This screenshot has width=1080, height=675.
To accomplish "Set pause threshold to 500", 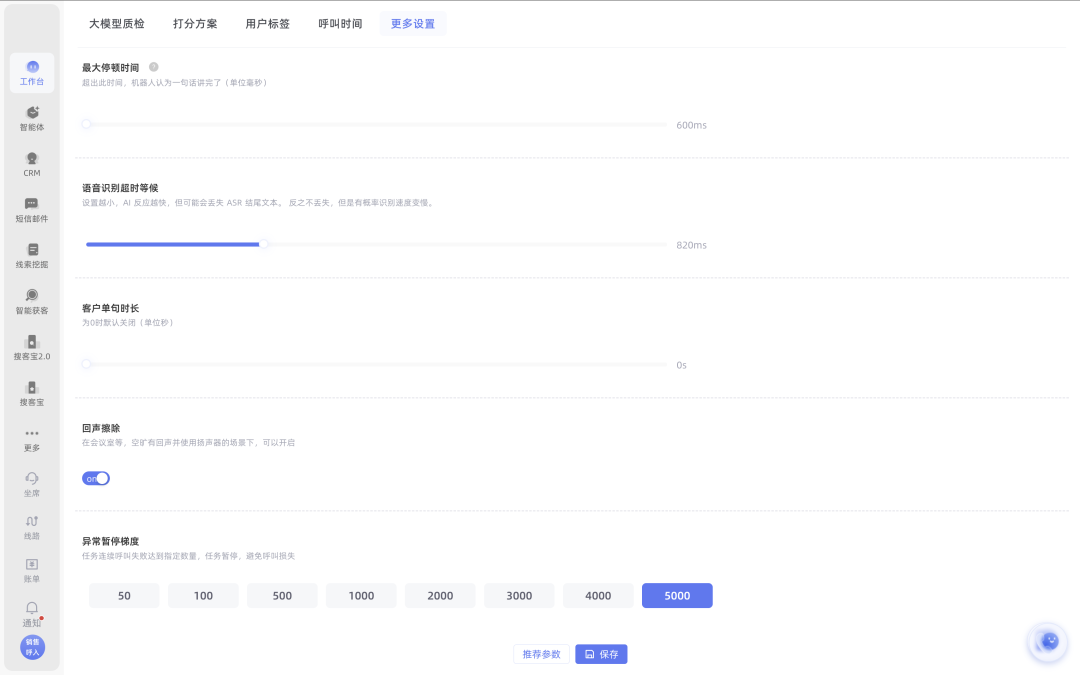I will tap(282, 596).
